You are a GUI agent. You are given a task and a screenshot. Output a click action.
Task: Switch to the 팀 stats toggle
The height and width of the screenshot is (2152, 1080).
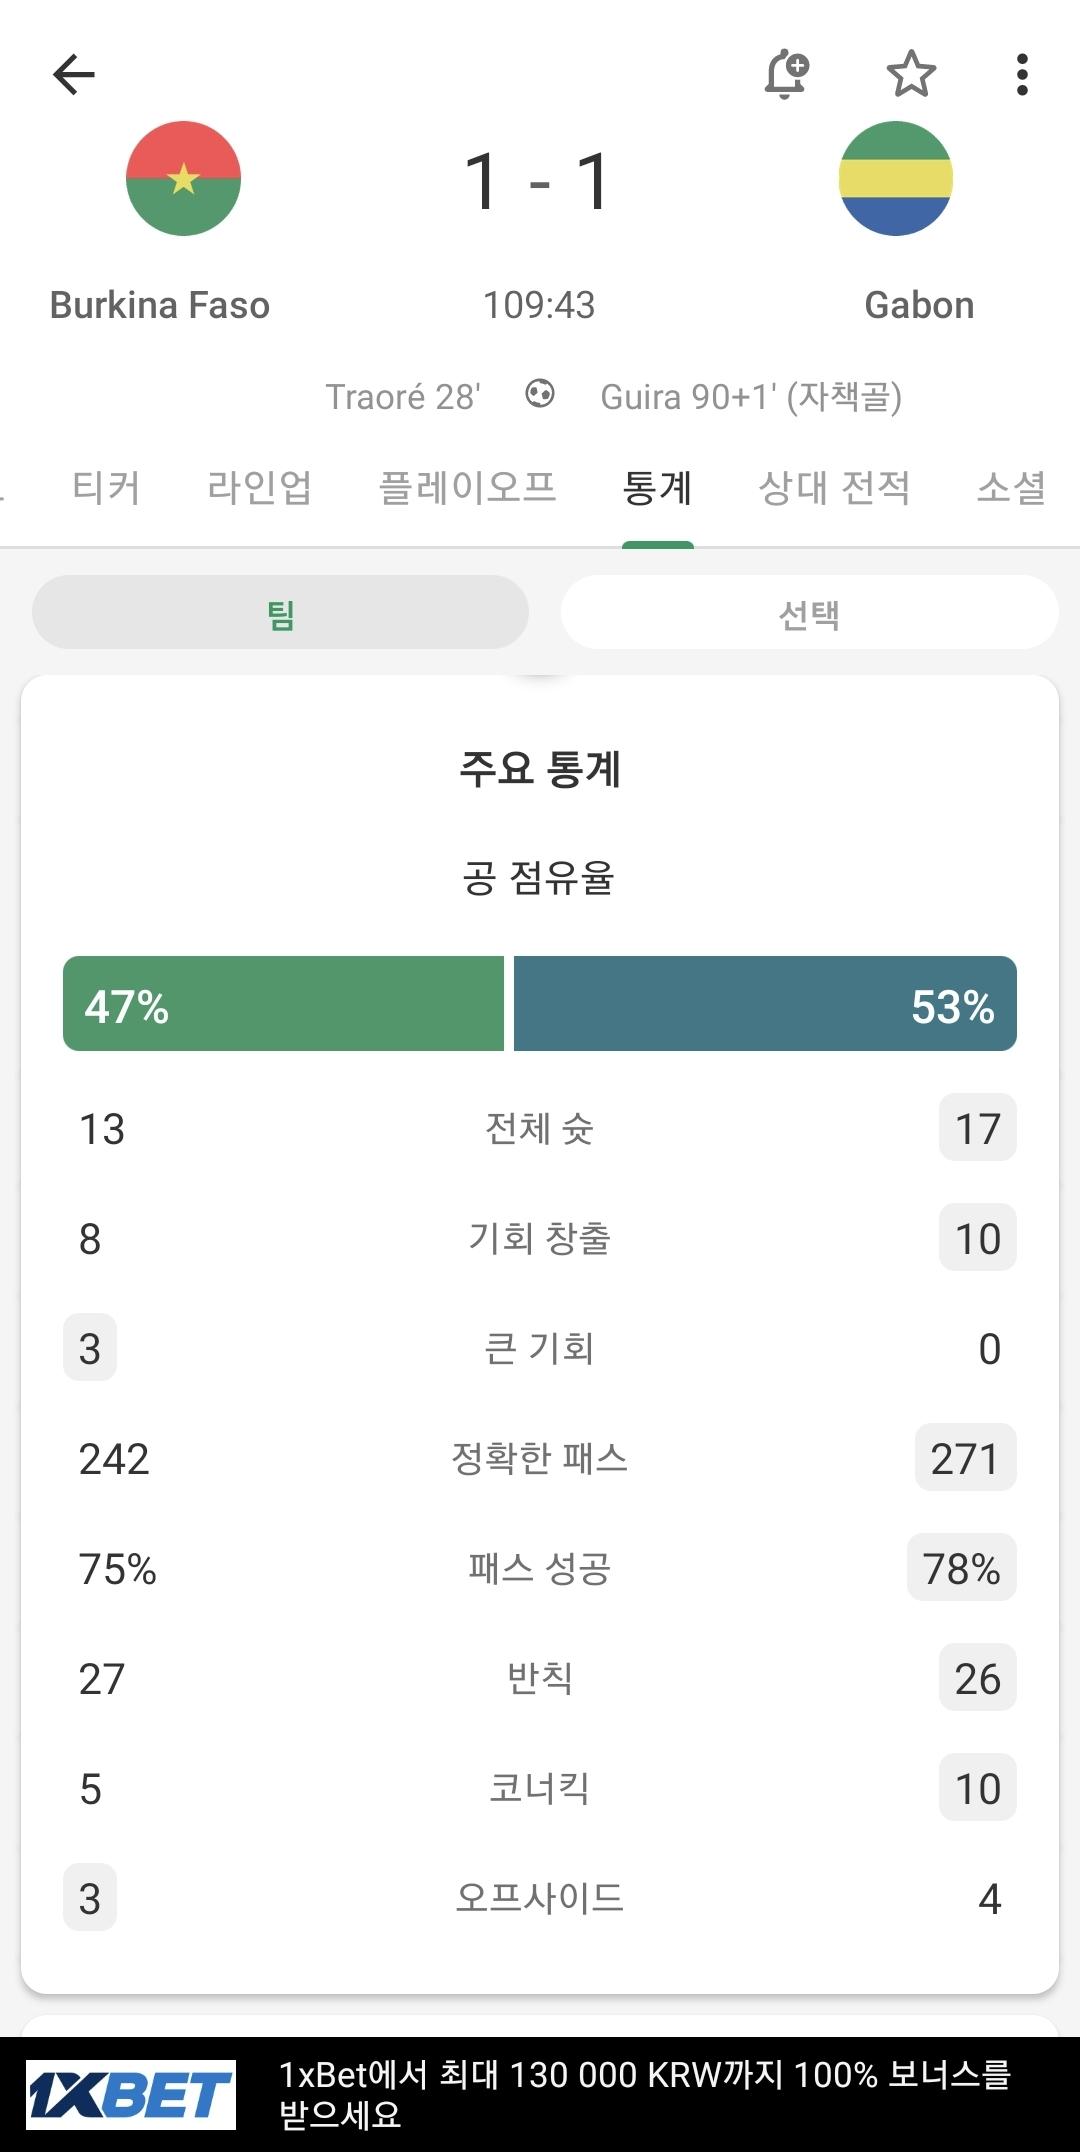280,613
